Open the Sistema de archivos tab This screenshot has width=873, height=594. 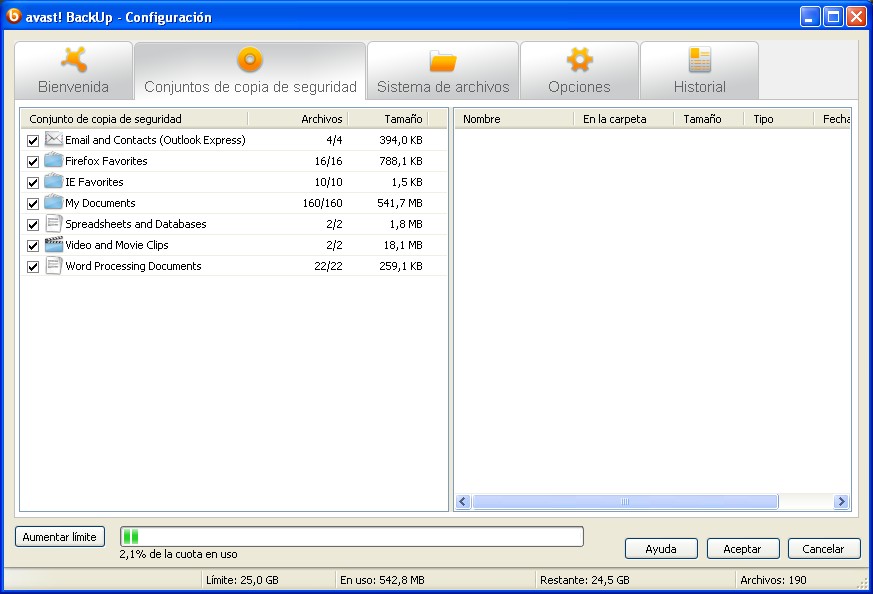point(443,71)
